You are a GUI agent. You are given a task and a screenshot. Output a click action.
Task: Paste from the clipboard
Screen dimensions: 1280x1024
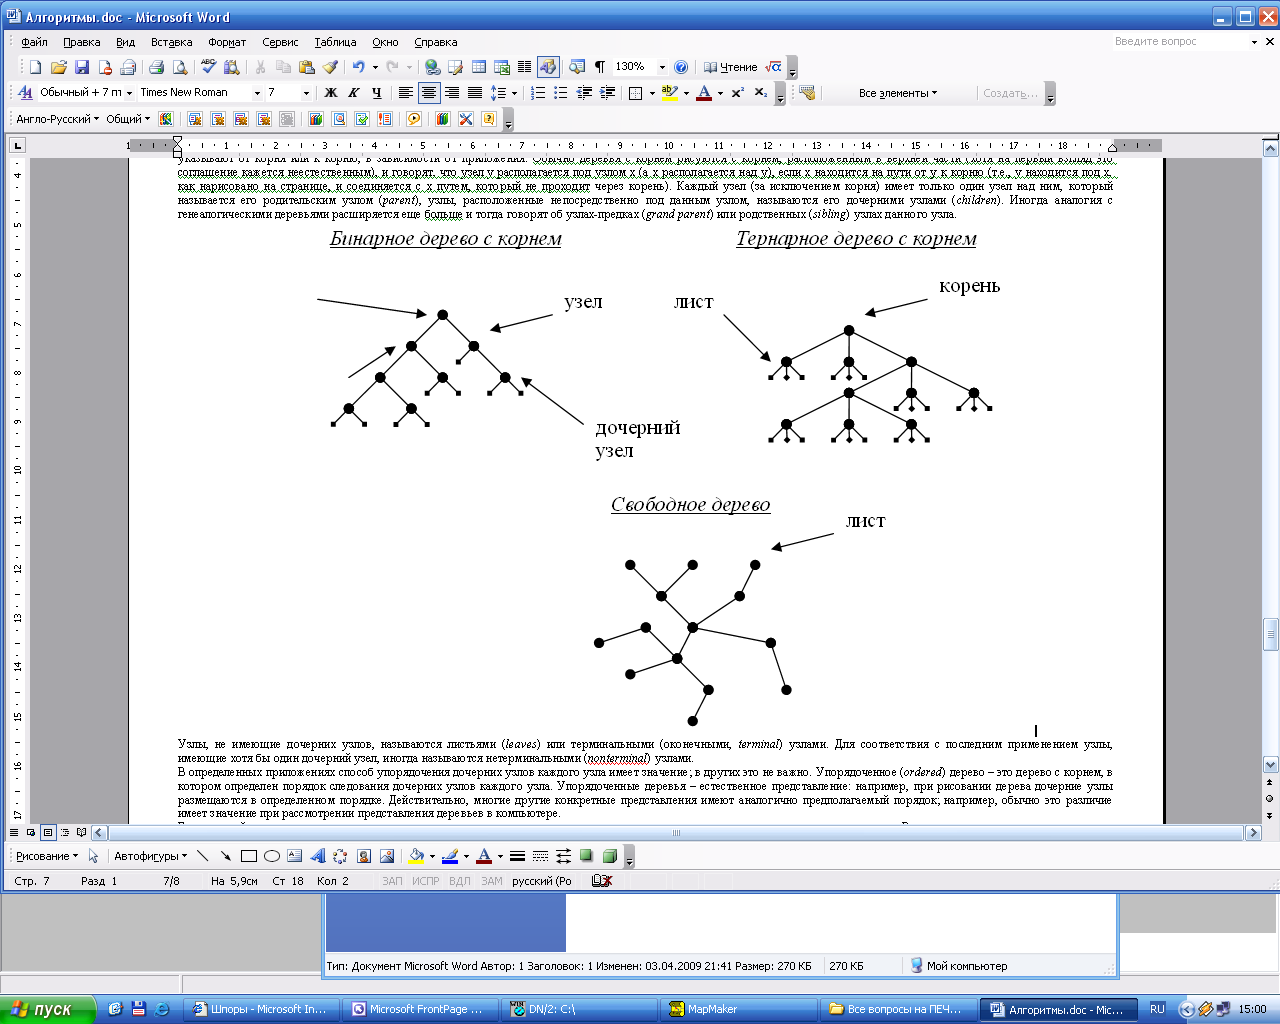pos(307,67)
